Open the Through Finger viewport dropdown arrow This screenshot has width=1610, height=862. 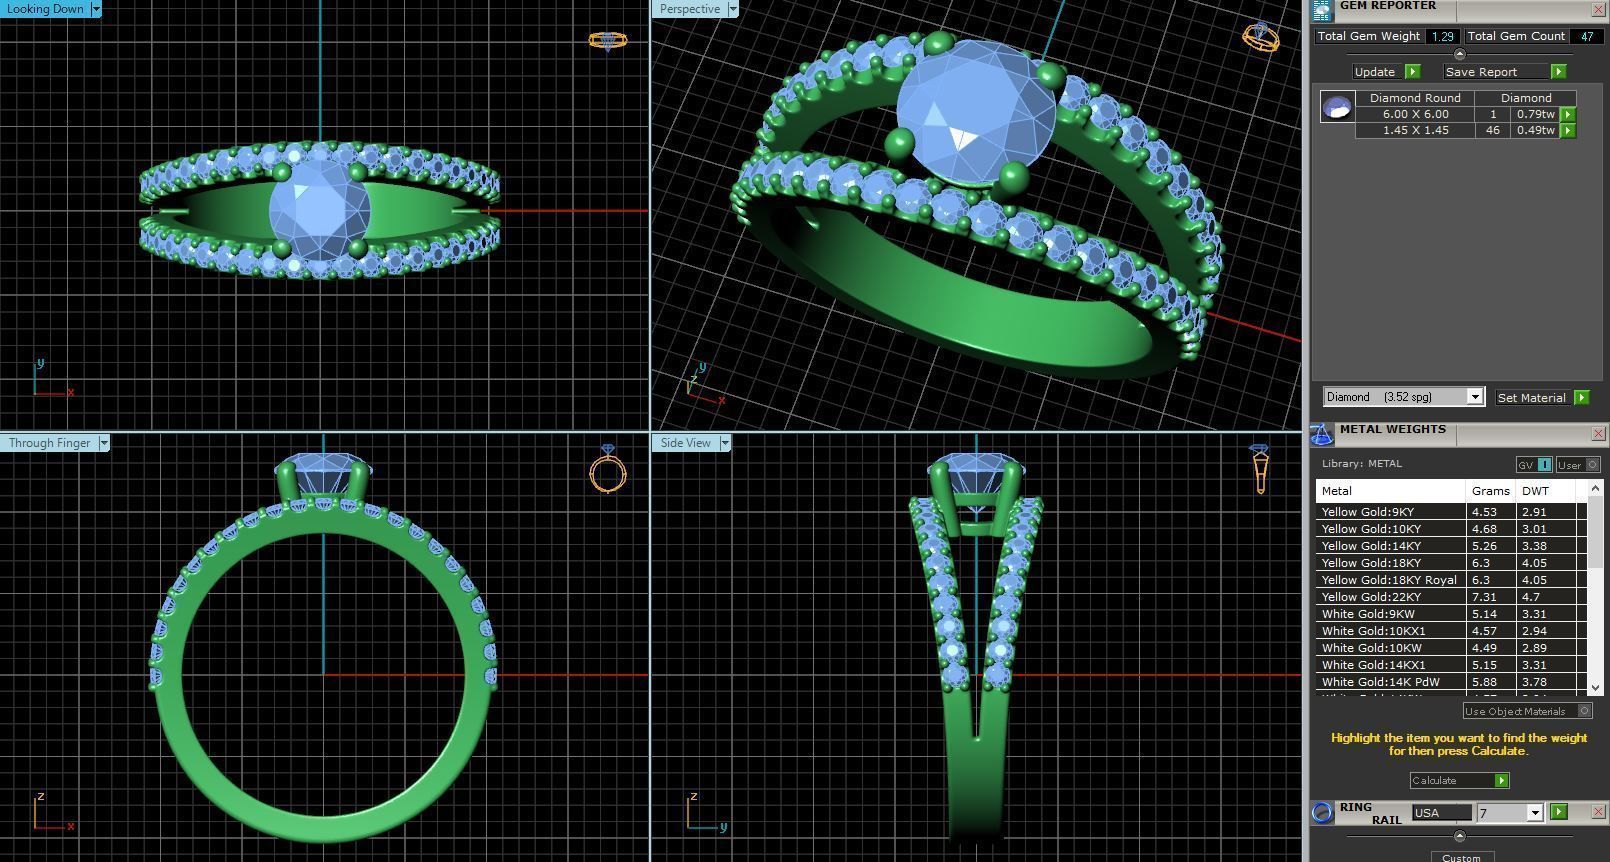[103, 443]
